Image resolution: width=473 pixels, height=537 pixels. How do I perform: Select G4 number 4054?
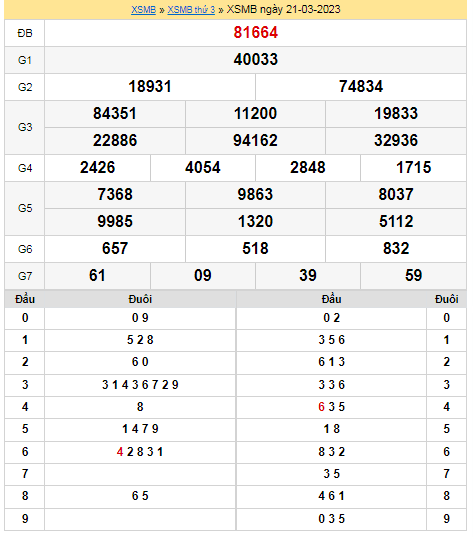203,168
